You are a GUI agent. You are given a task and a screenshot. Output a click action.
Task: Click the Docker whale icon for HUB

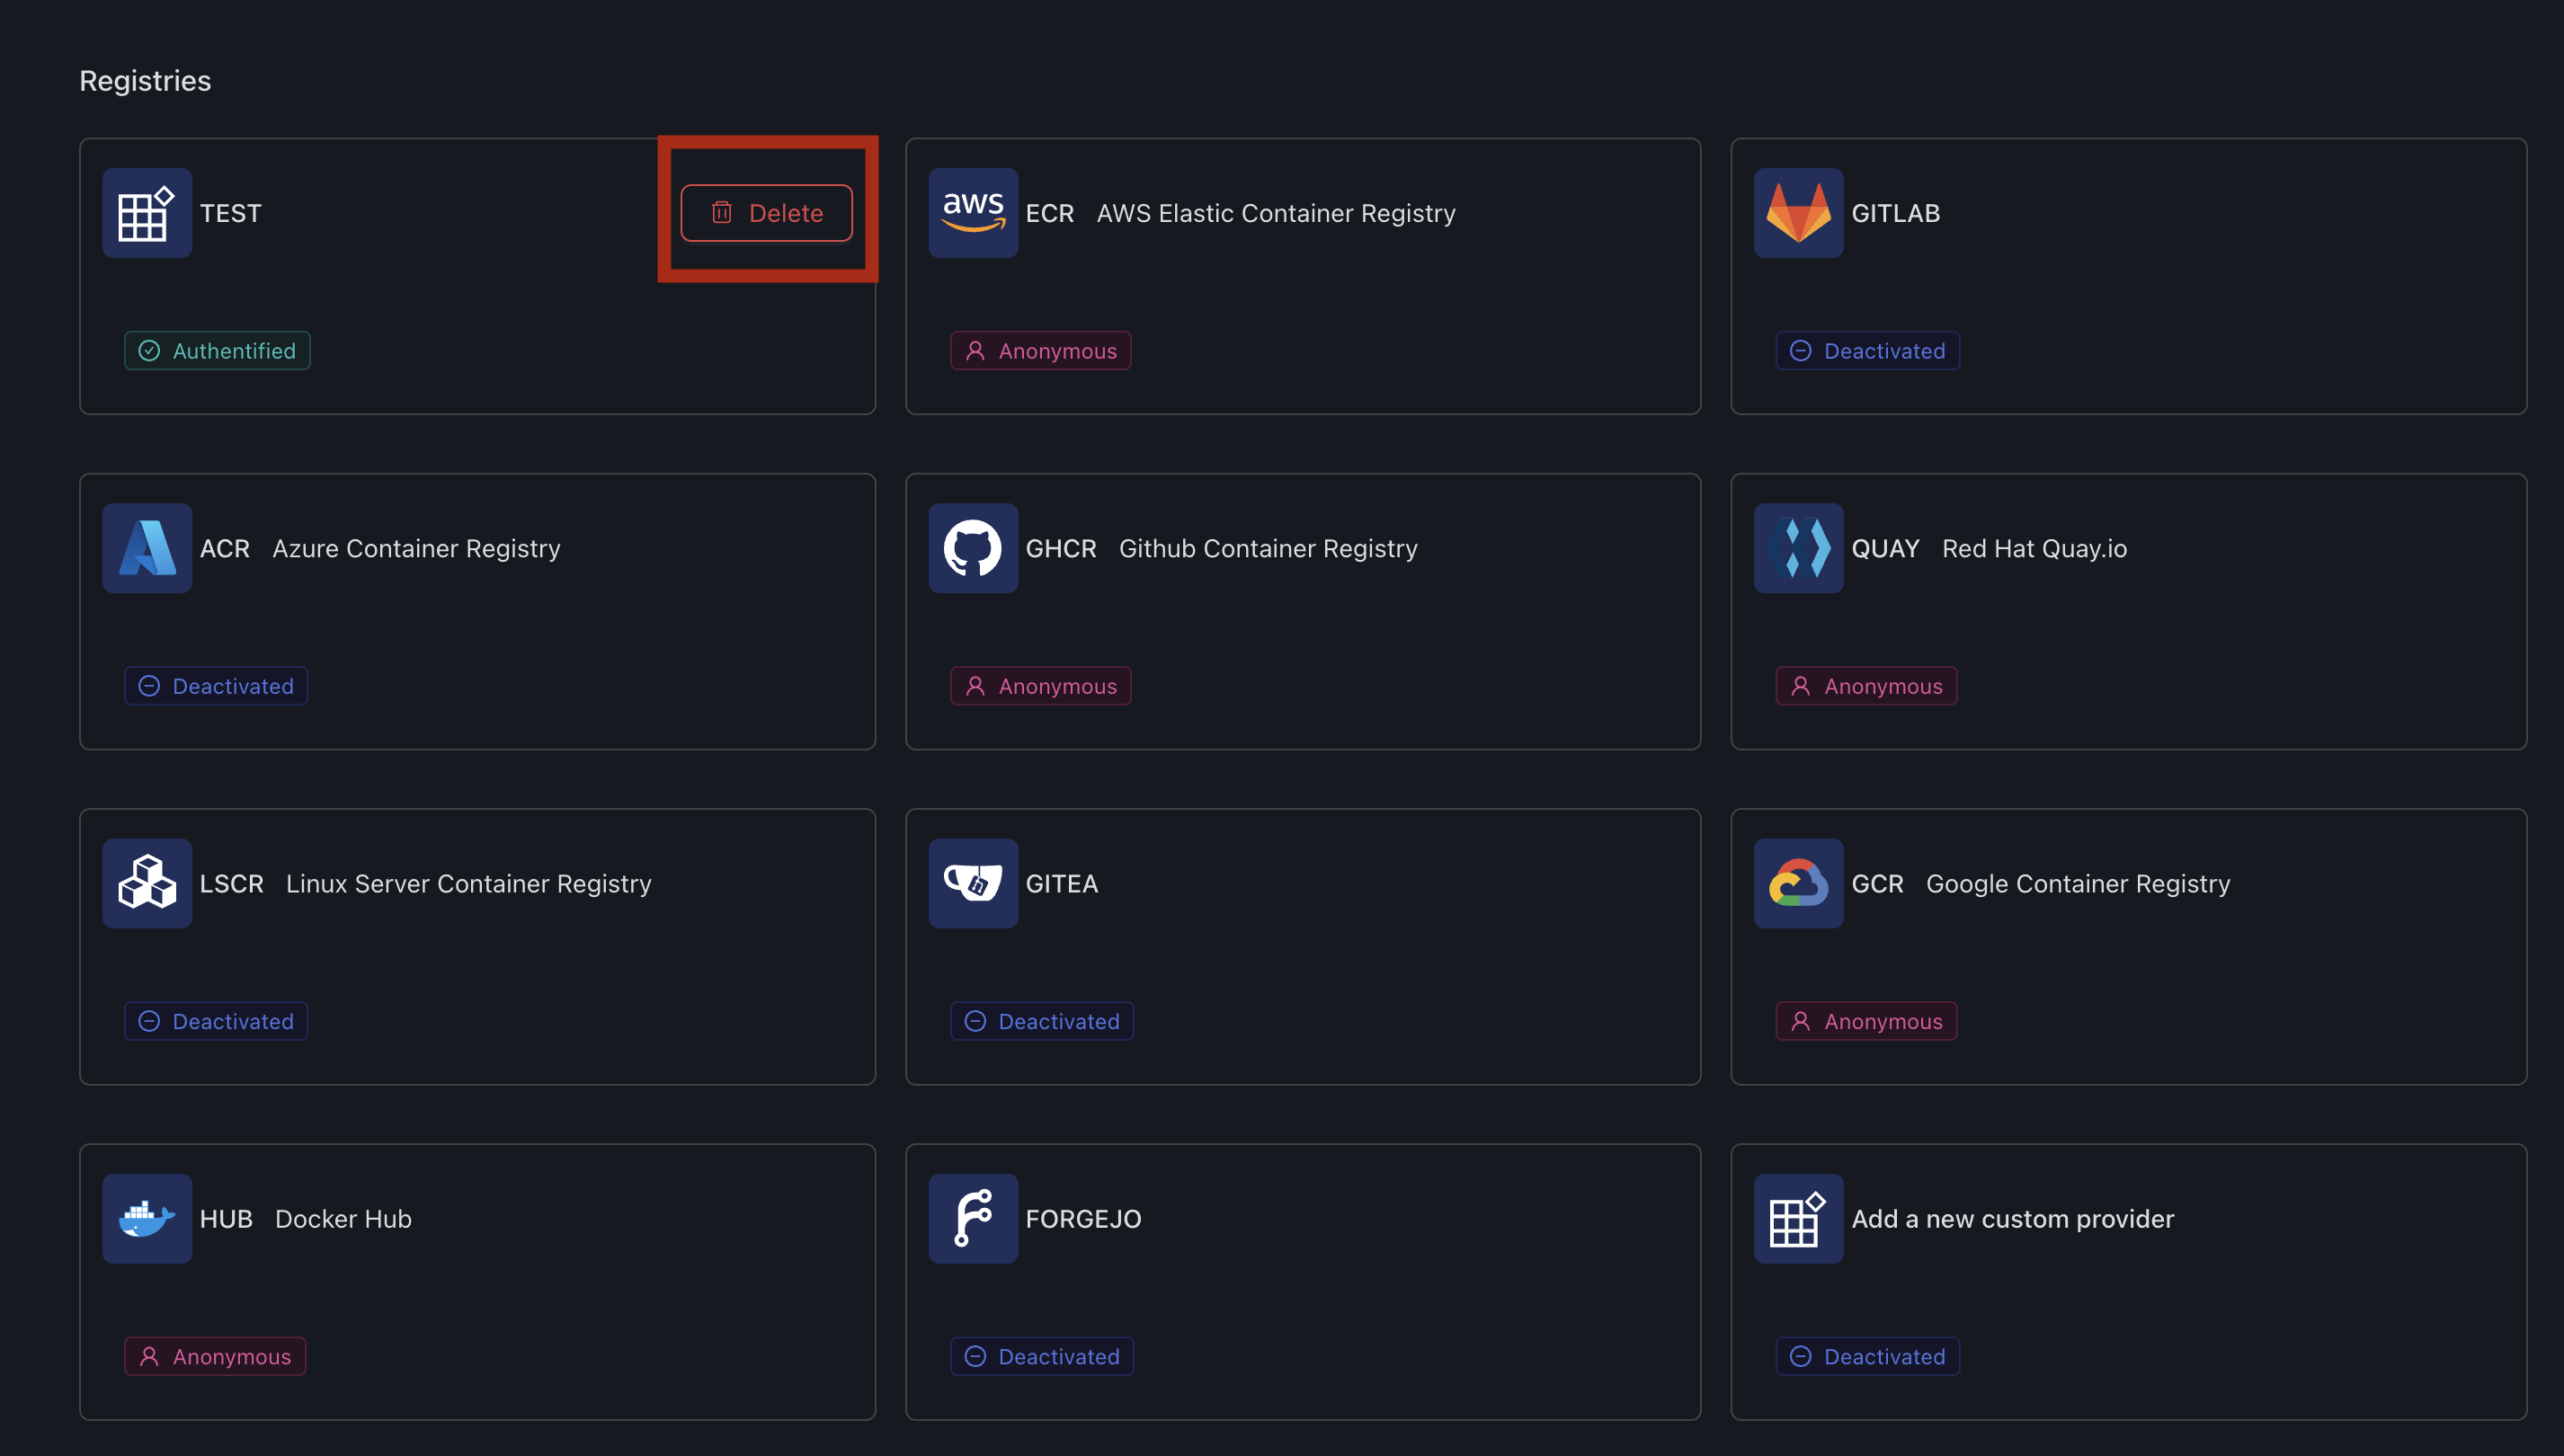[x=147, y=1218]
